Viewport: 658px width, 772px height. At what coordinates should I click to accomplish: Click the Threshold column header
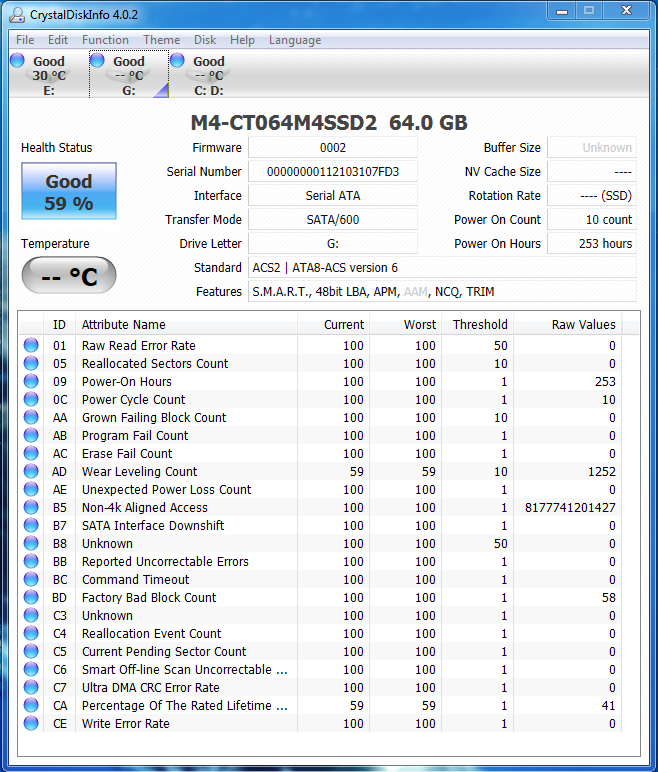pyautogui.click(x=477, y=325)
